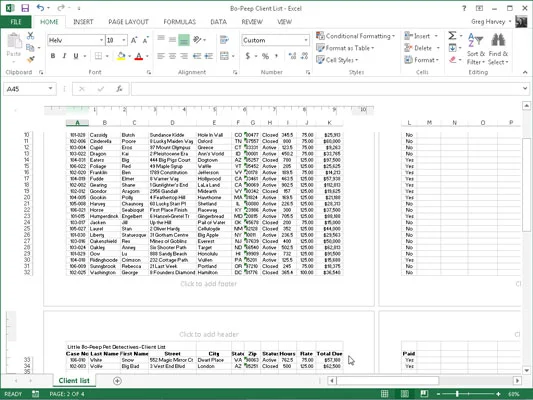Open the Name Box A45 dropdown

(50, 89)
